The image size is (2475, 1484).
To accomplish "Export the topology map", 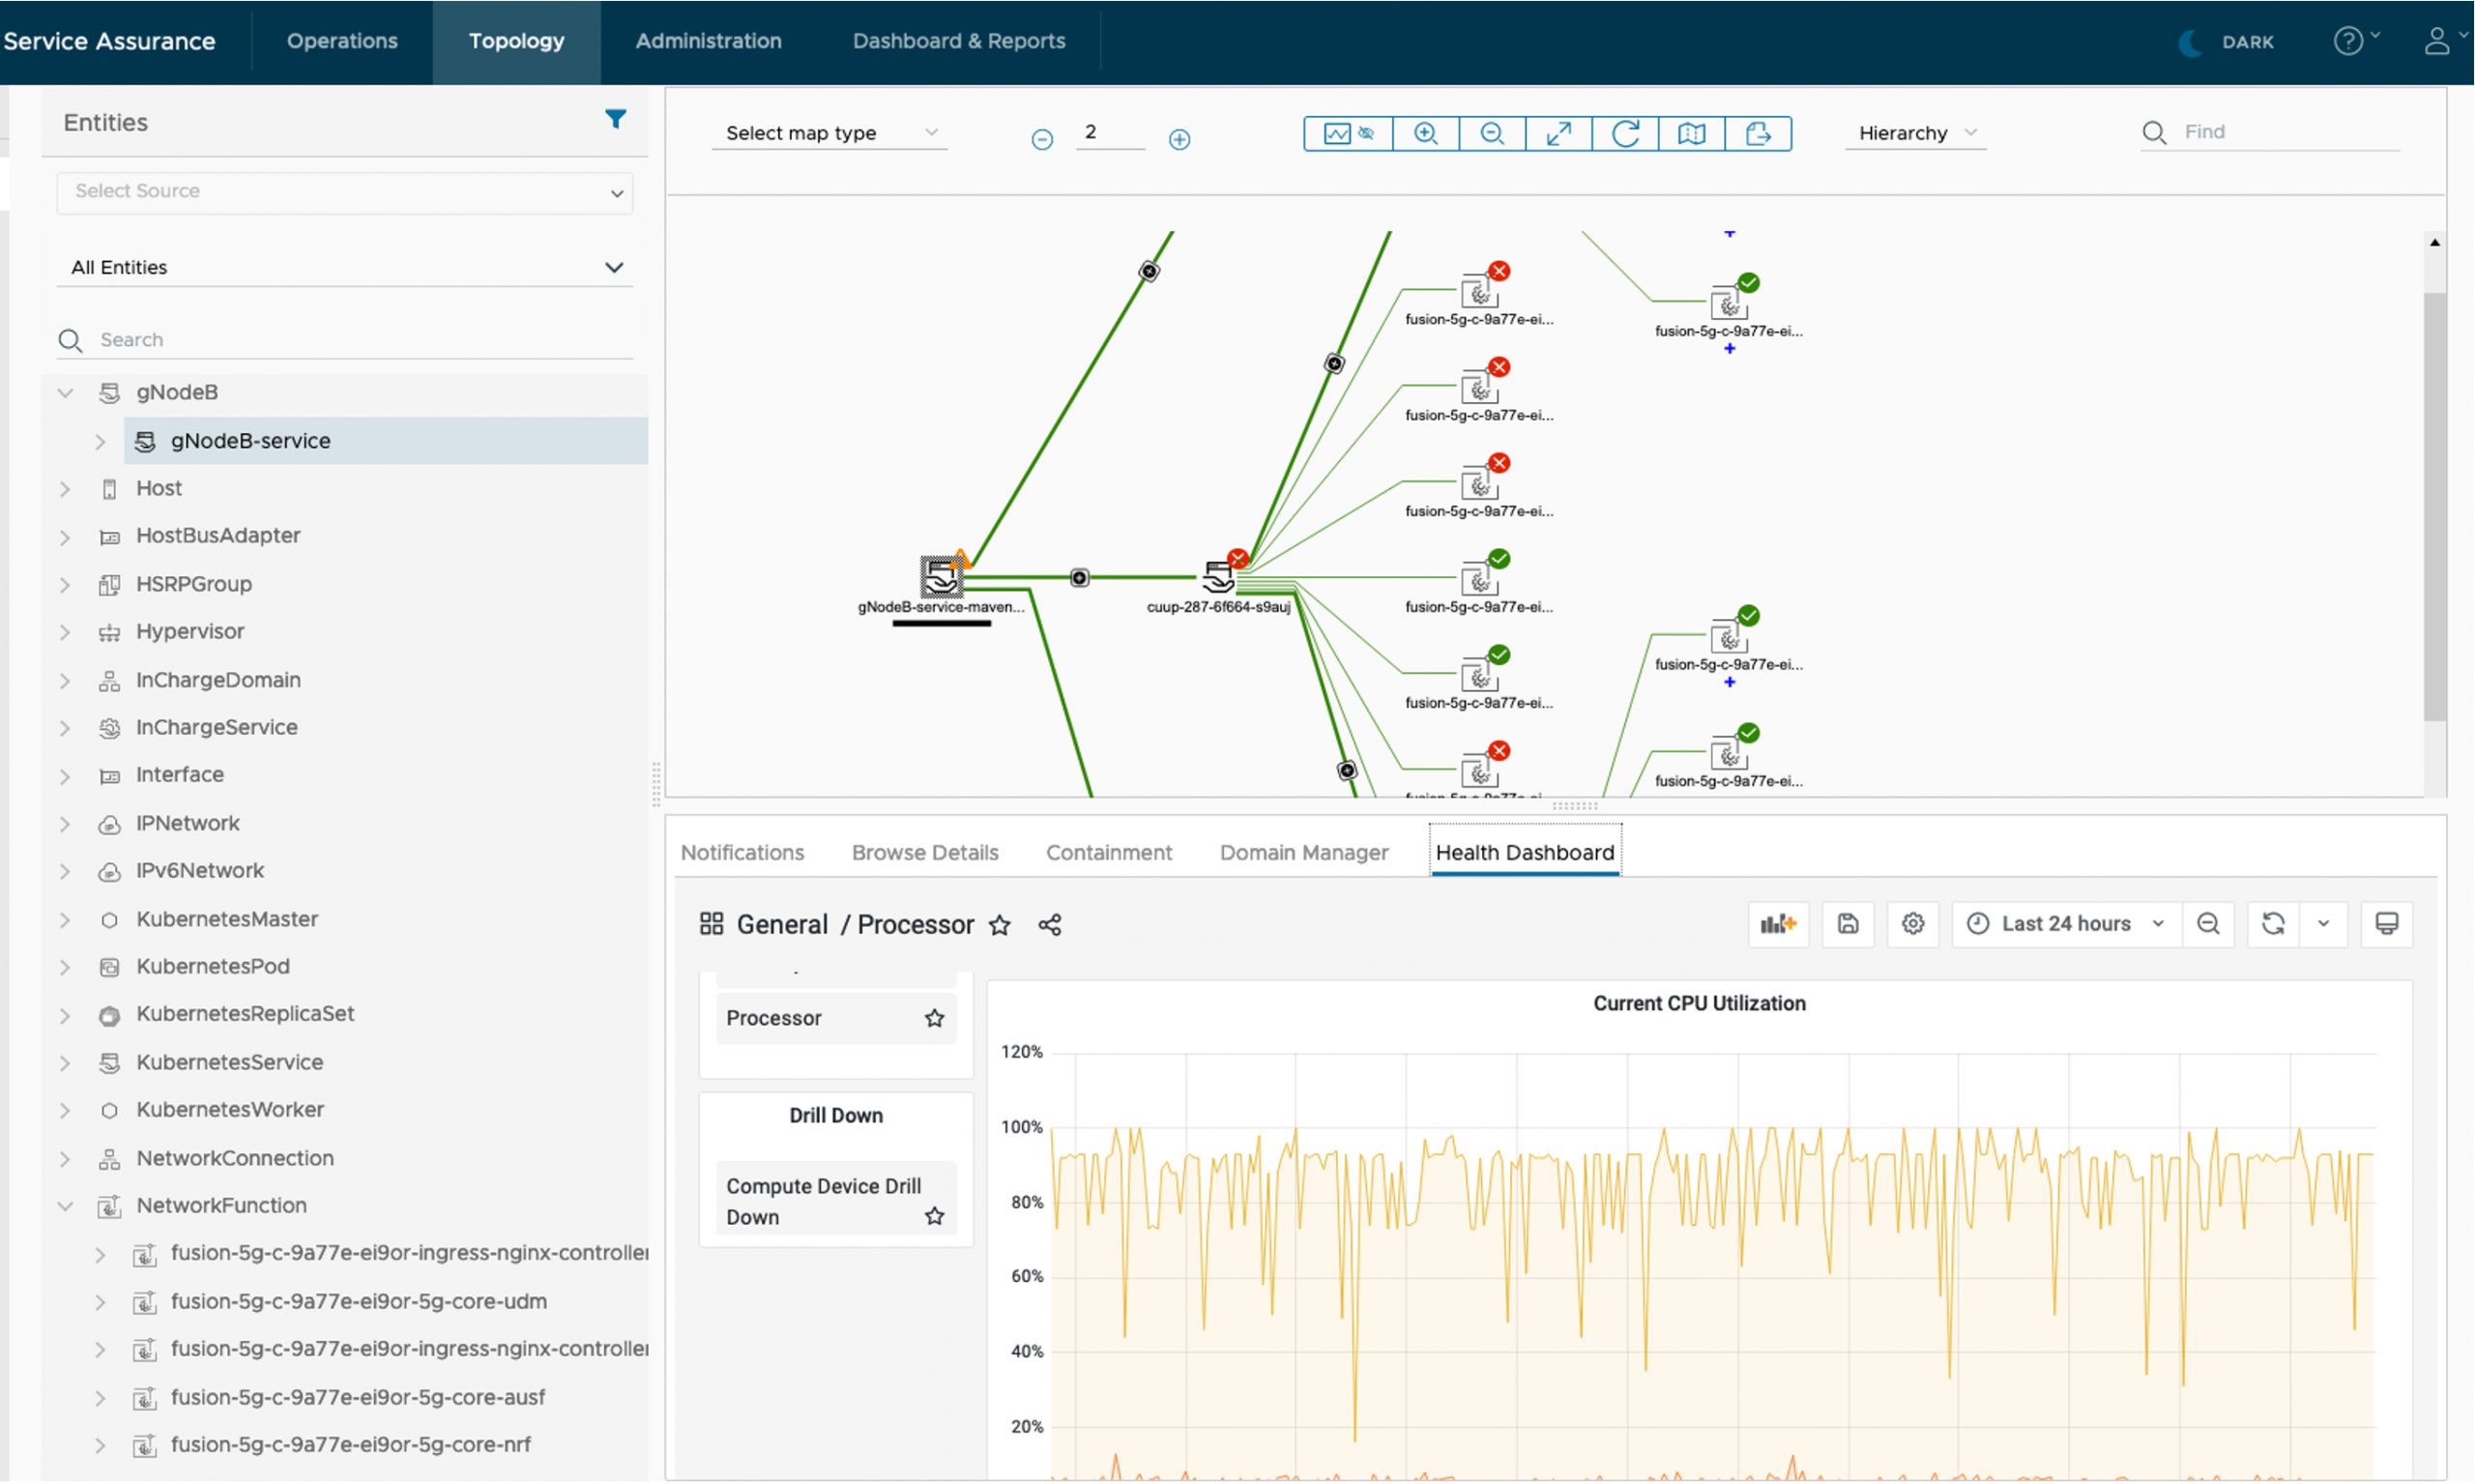I will tap(1757, 134).
